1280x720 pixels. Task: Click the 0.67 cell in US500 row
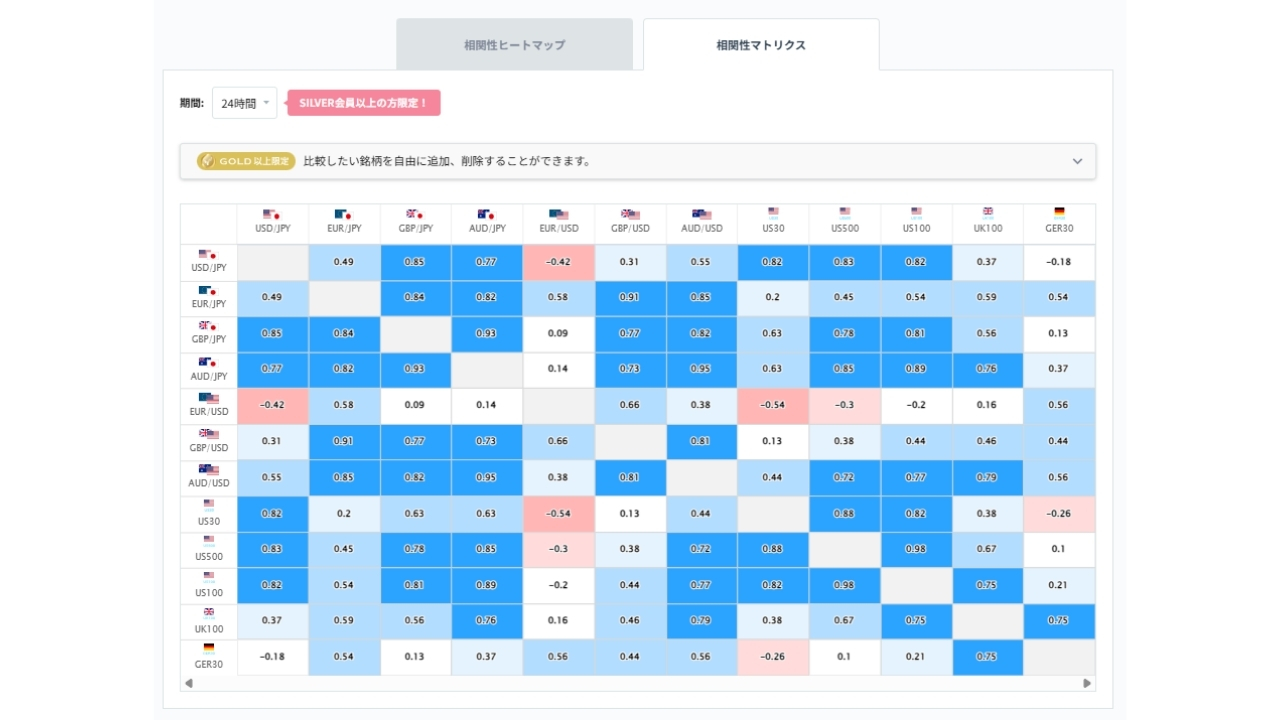tap(988, 549)
